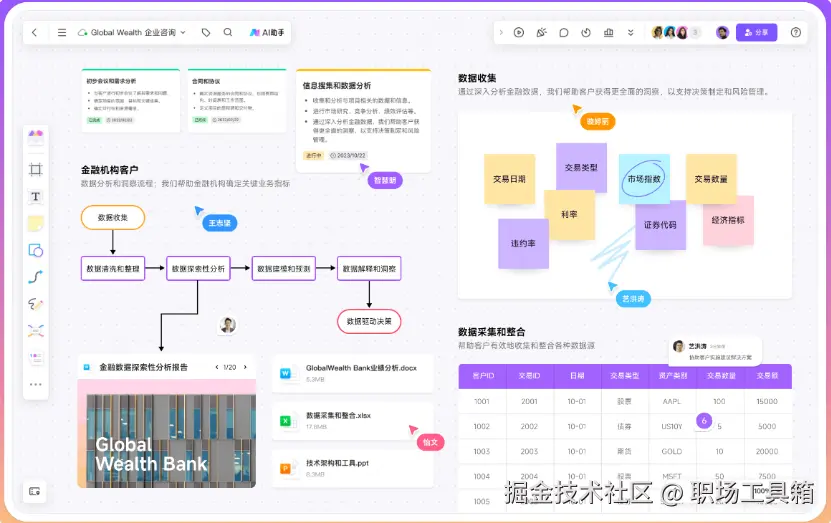The height and width of the screenshot is (523, 831).
Task: Select the Text tool
Action: (36, 197)
